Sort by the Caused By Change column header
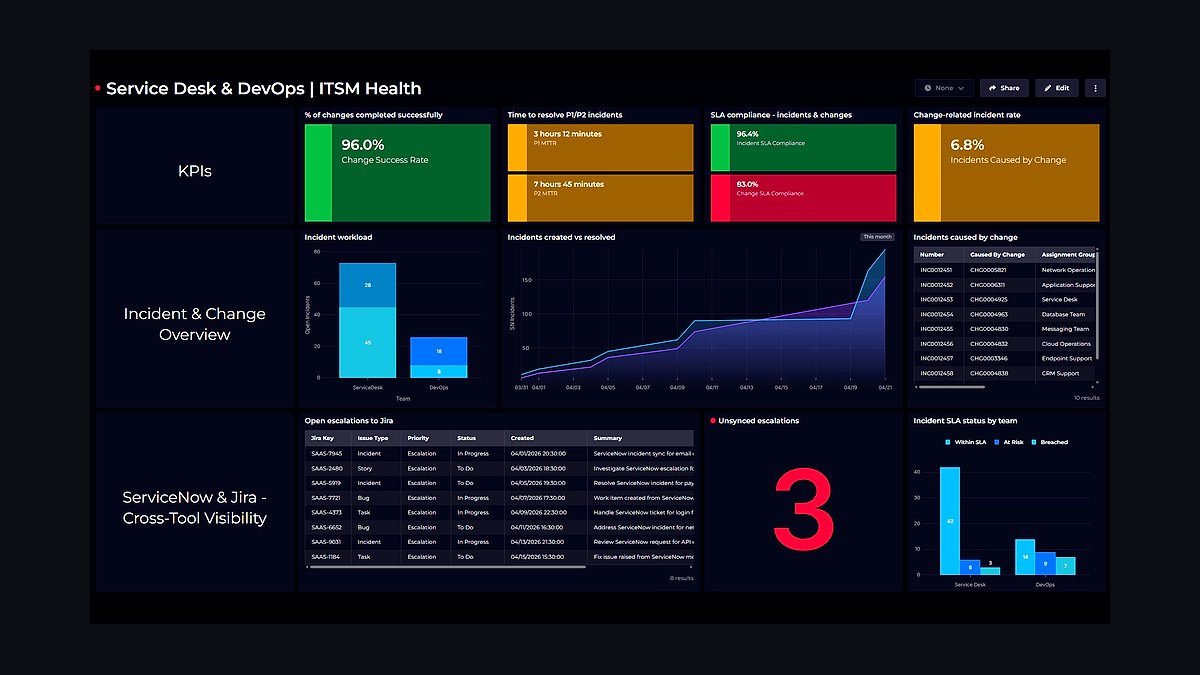This screenshot has height=675, width=1200. (x=1001, y=255)
